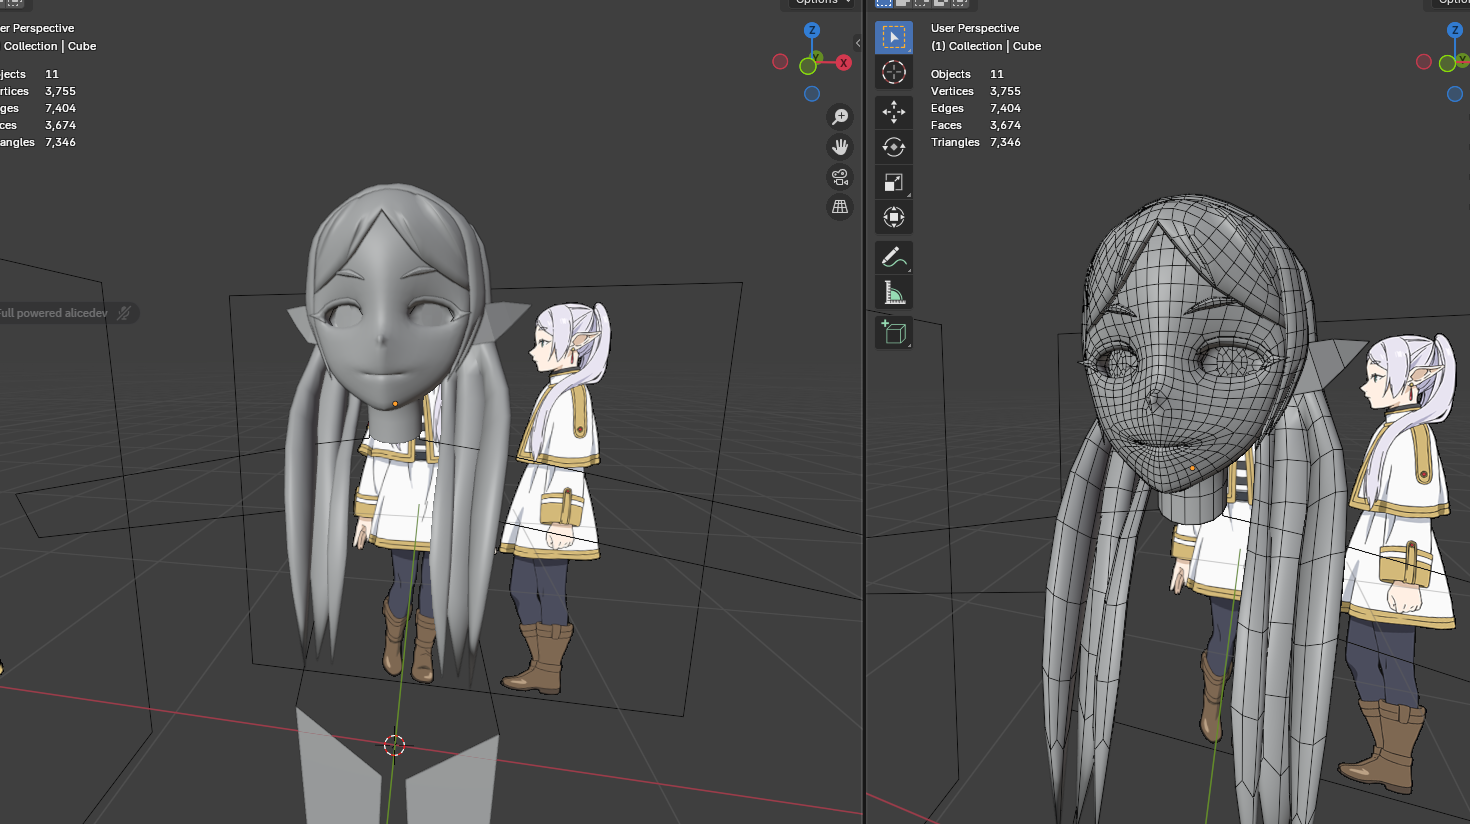Click the 3,674 value in left viewport statistics
Viewport: 1470px width, 824px height.
click(61, 125)
